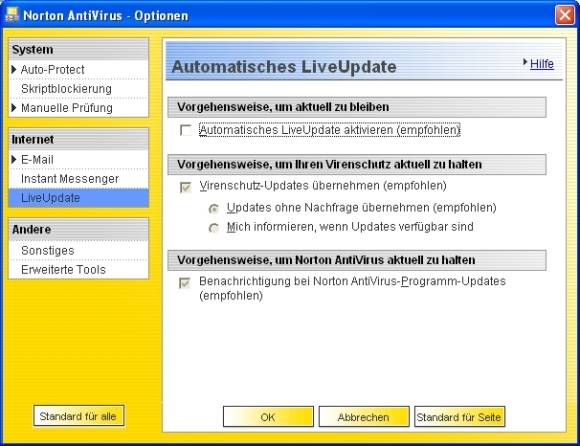This screenshot has height=446, width=580.
Task: Close the Optionen window
Action: [564, 15]
